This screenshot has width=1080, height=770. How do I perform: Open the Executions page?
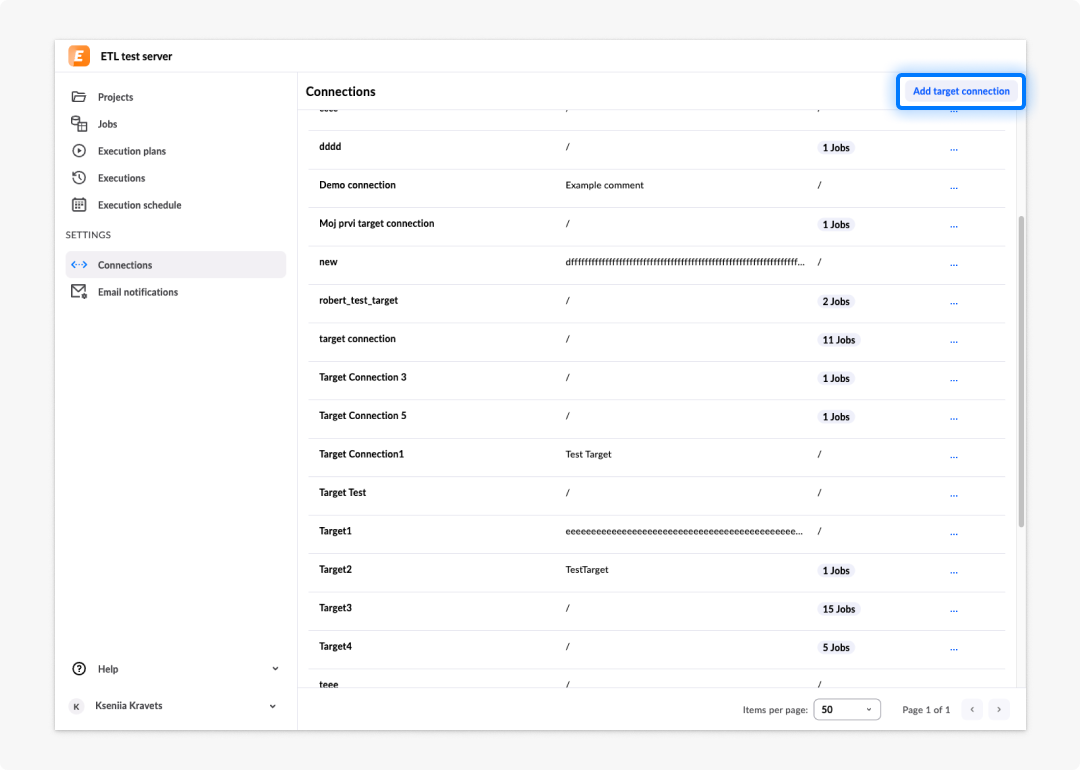pyautogui.click(x=121, y=178)
